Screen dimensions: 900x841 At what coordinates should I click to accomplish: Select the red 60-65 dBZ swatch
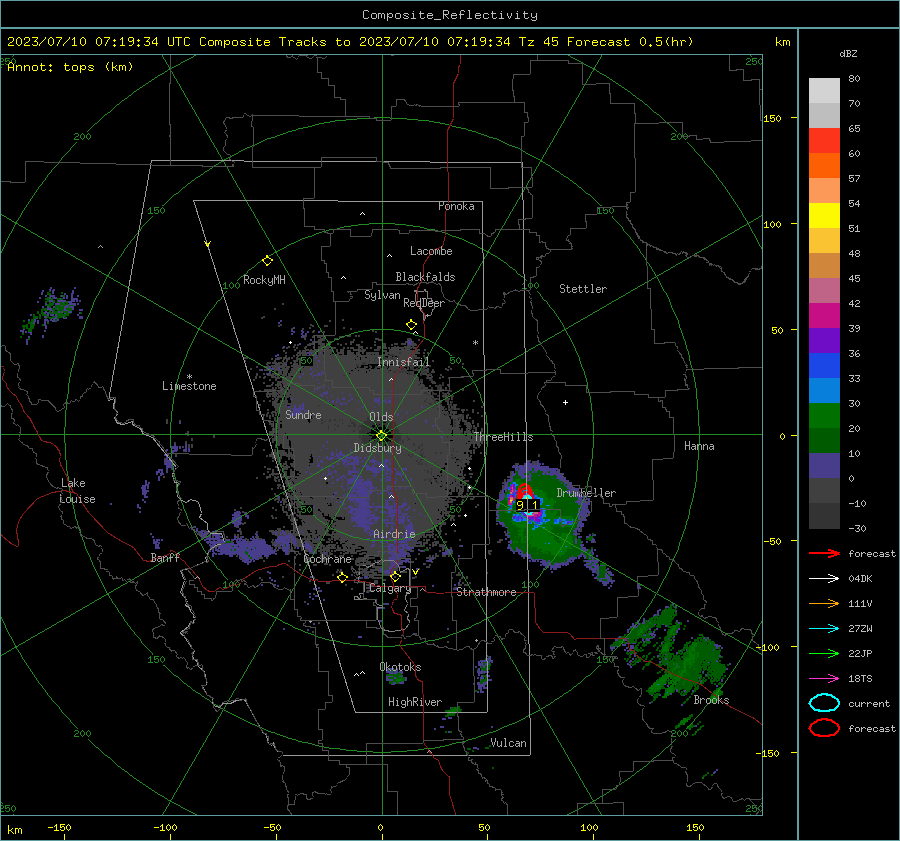click(x=824, y=141)
